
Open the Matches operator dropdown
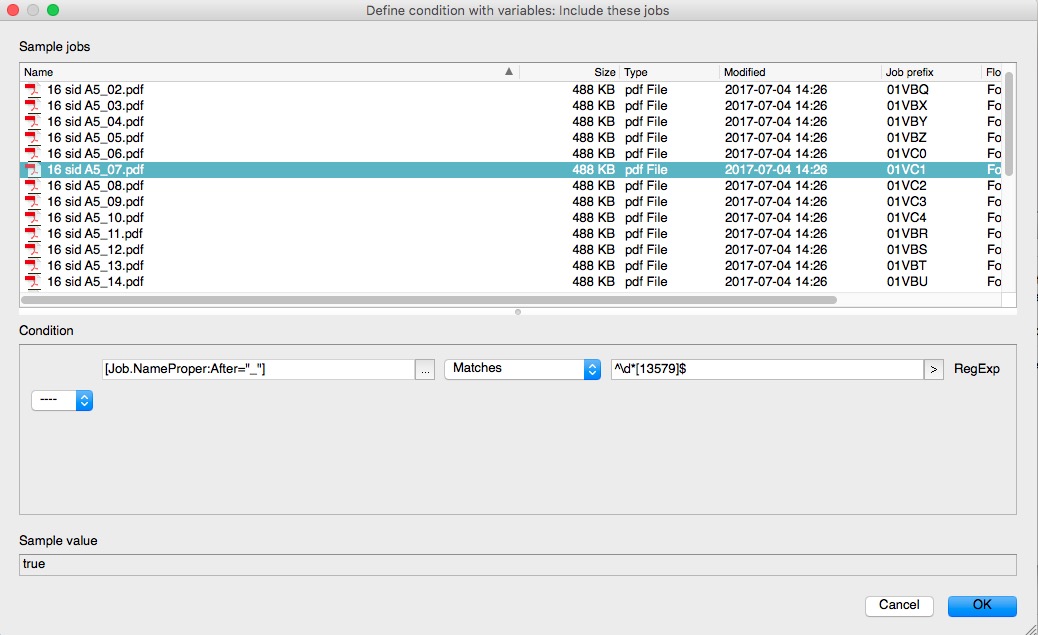point(521,369)
